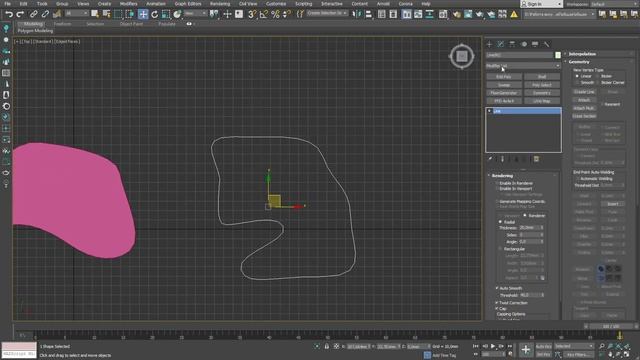Open Select by Name dialog icon
Screen dimensions: 640x360
point(107,14)
